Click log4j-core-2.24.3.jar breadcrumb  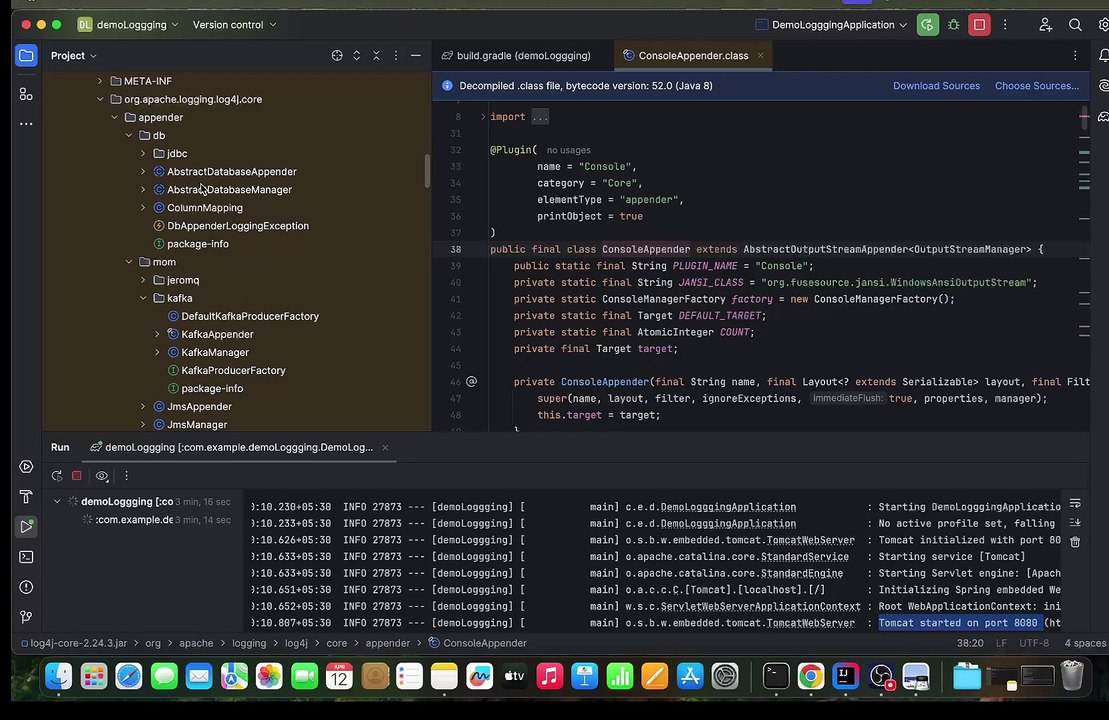coord(74,643)
